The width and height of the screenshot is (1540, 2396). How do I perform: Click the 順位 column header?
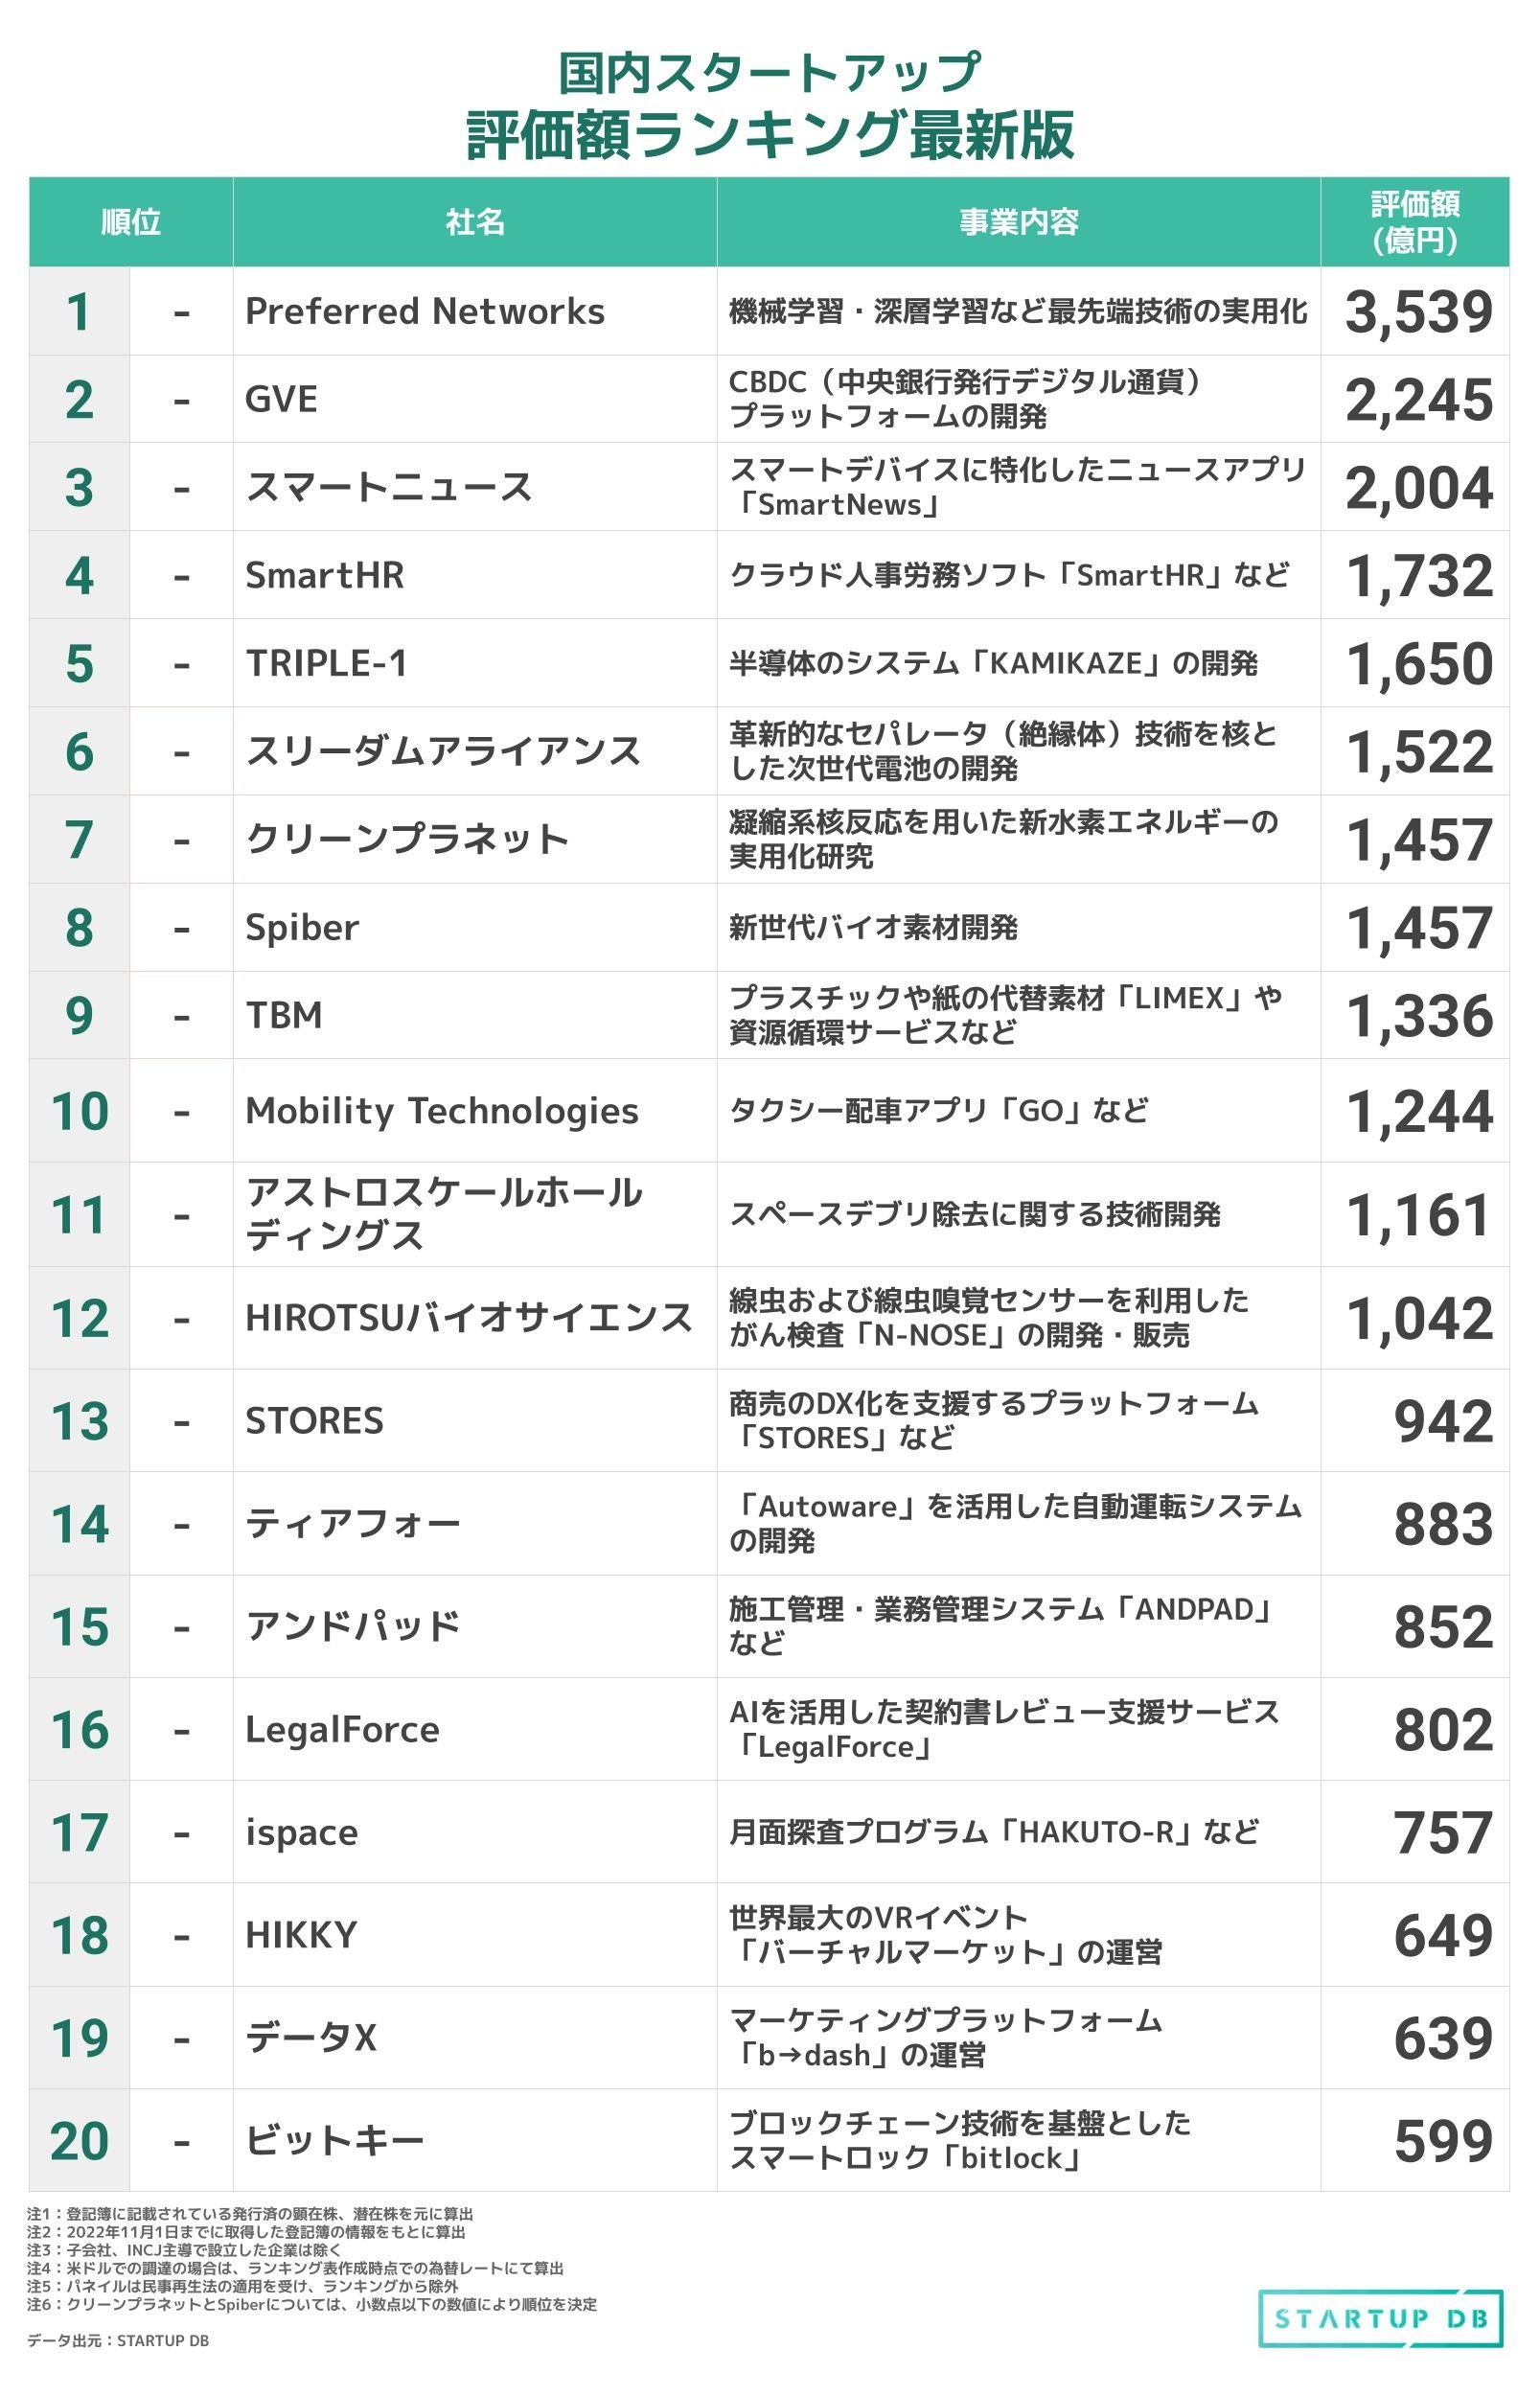tap(131, 222)
